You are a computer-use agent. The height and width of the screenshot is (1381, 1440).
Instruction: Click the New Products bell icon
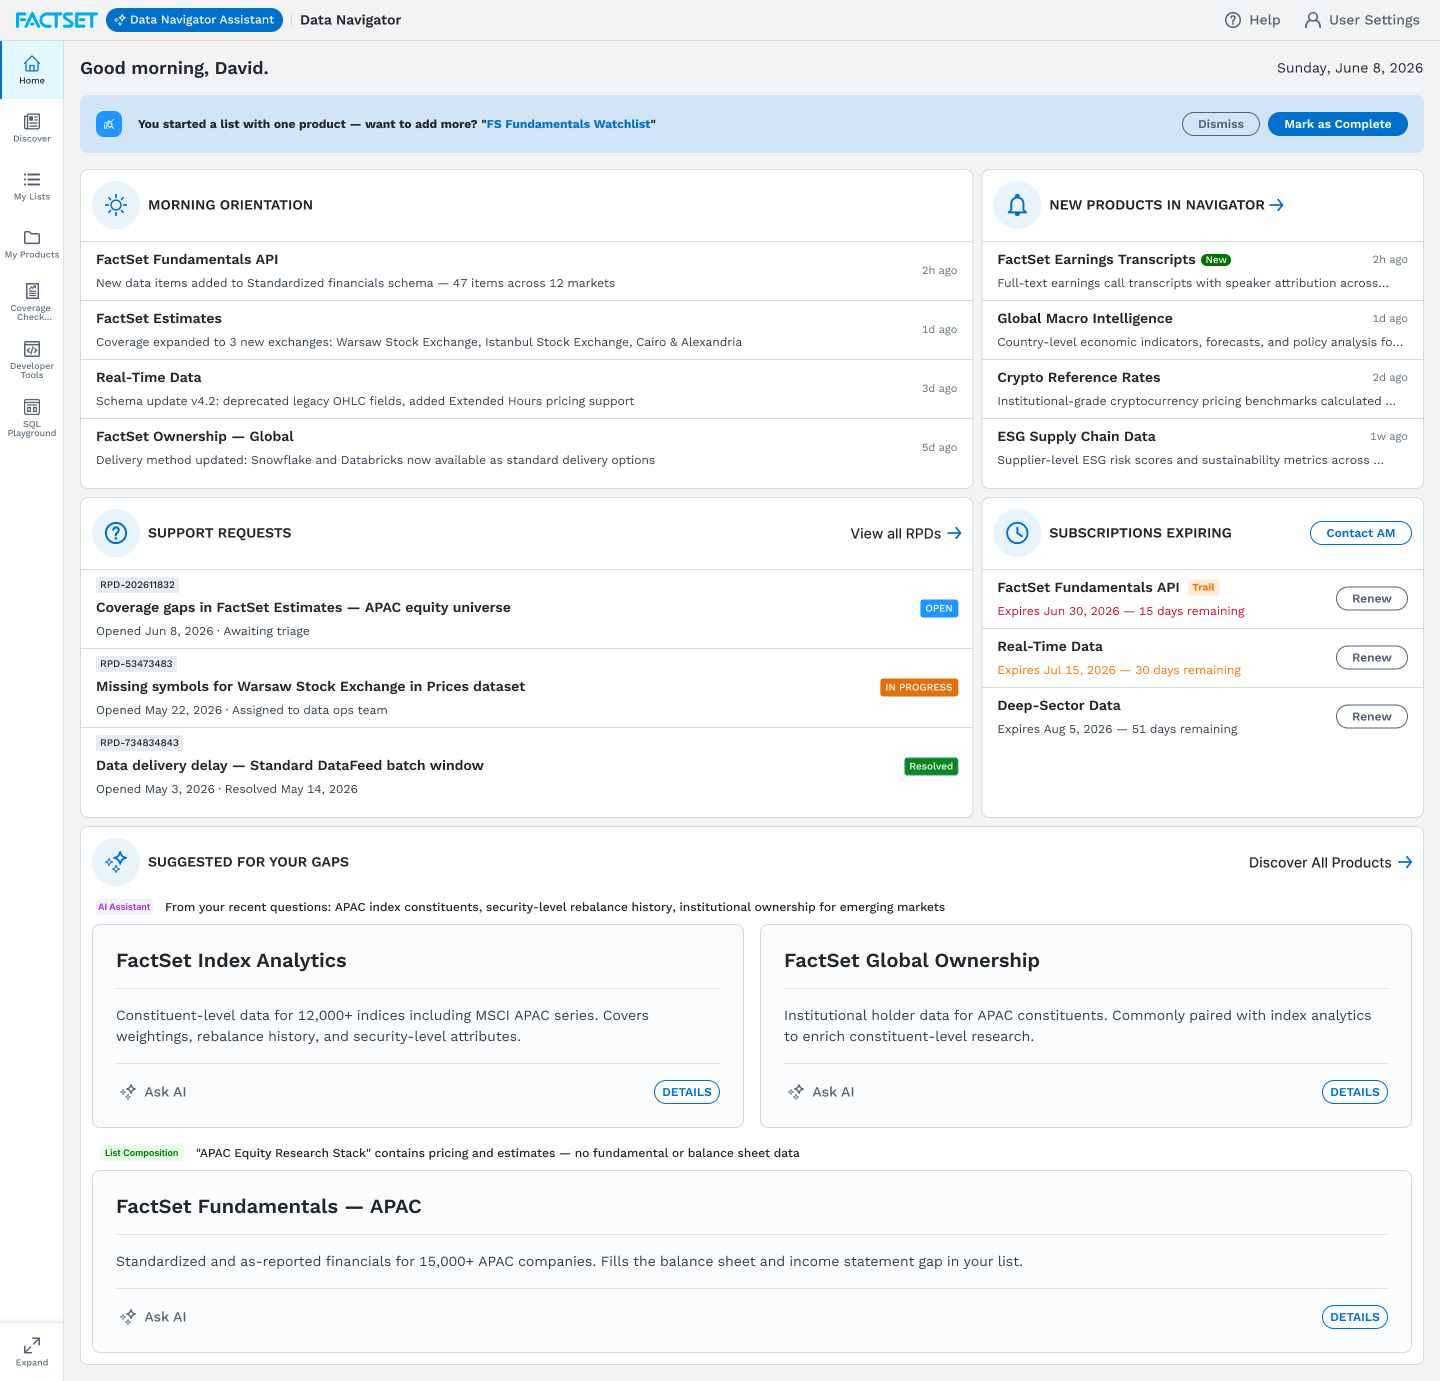[1017, 205]
